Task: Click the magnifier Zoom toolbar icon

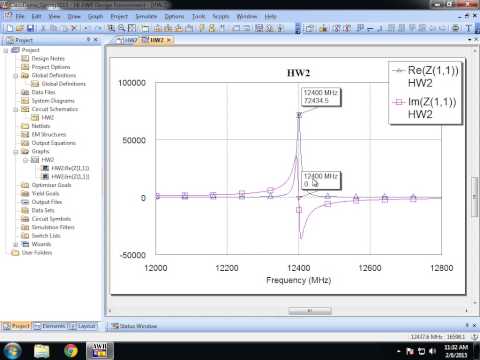Action: pyautogui.click(x=122, y=28)
